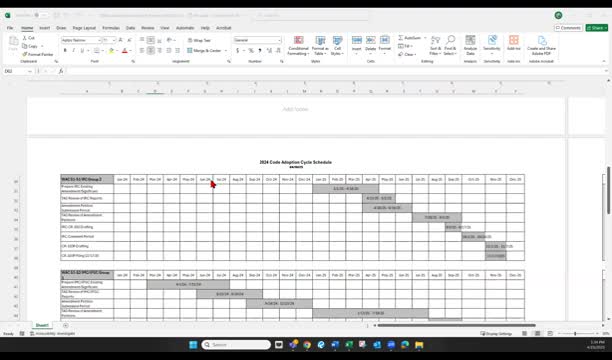Viewport: 612px width, 360px height.
Task: Toggle italic formatting
Action: coord(73,51)
